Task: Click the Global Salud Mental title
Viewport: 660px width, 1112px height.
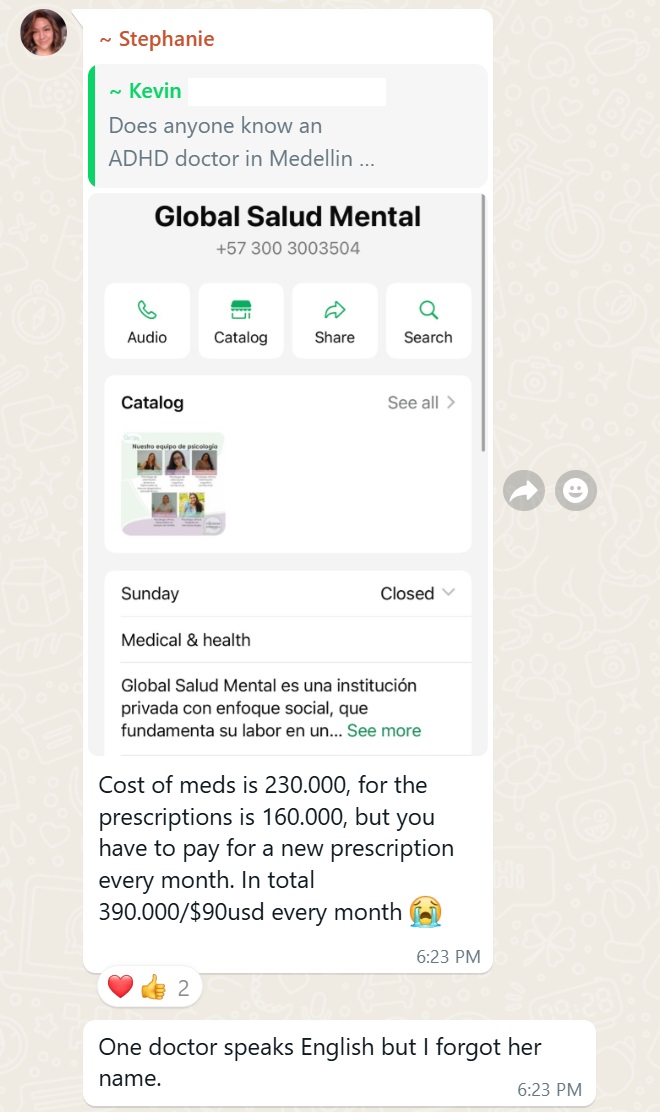Action: coord(288,216)
